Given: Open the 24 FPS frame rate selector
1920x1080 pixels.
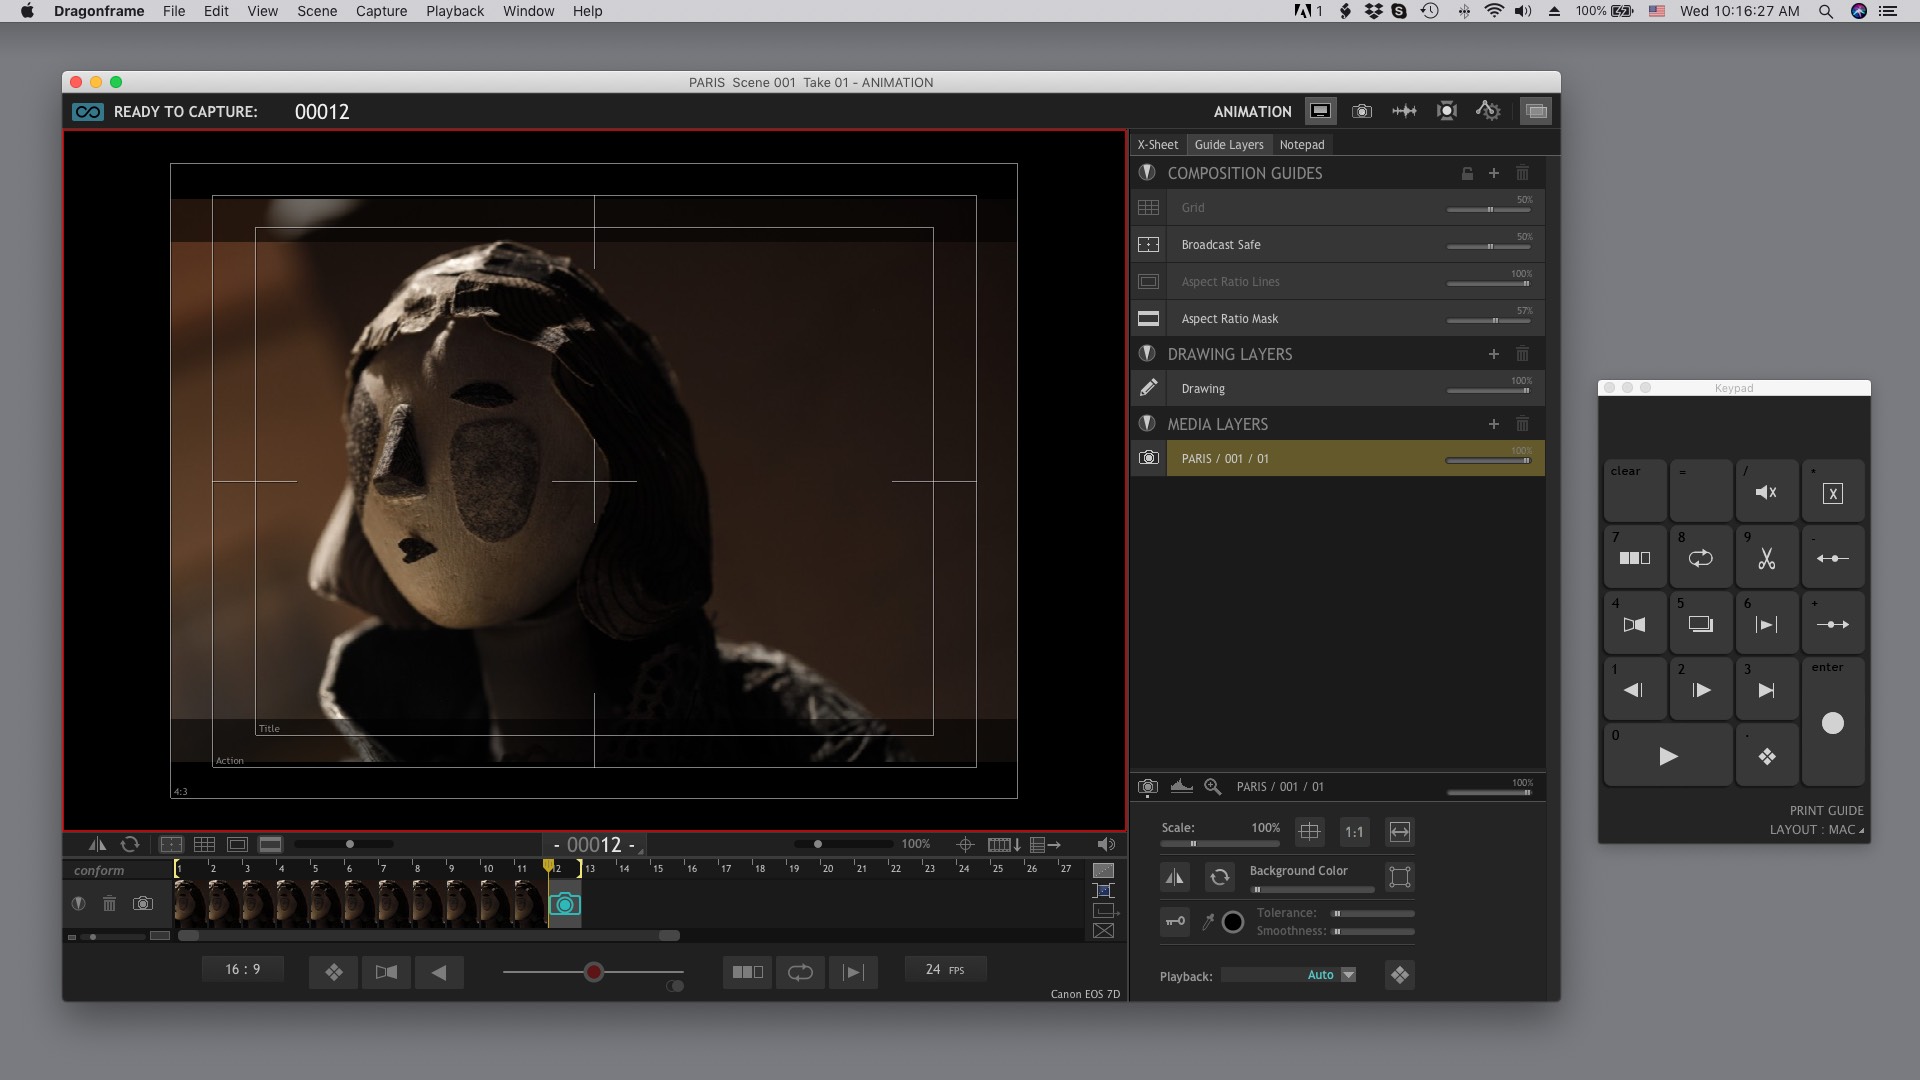Looking at the screenshot, I should point(945,969).
